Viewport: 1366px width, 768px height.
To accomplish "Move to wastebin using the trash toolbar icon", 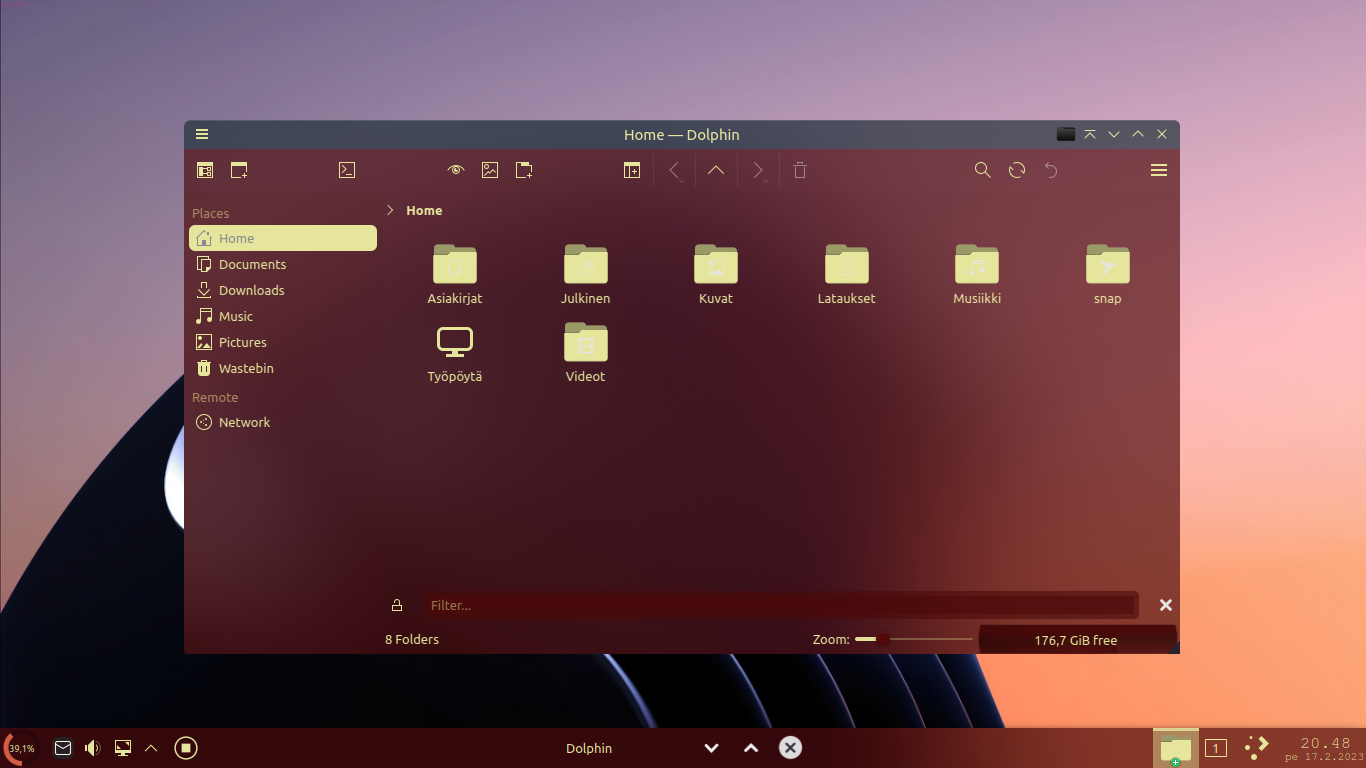I will (800, 170).
